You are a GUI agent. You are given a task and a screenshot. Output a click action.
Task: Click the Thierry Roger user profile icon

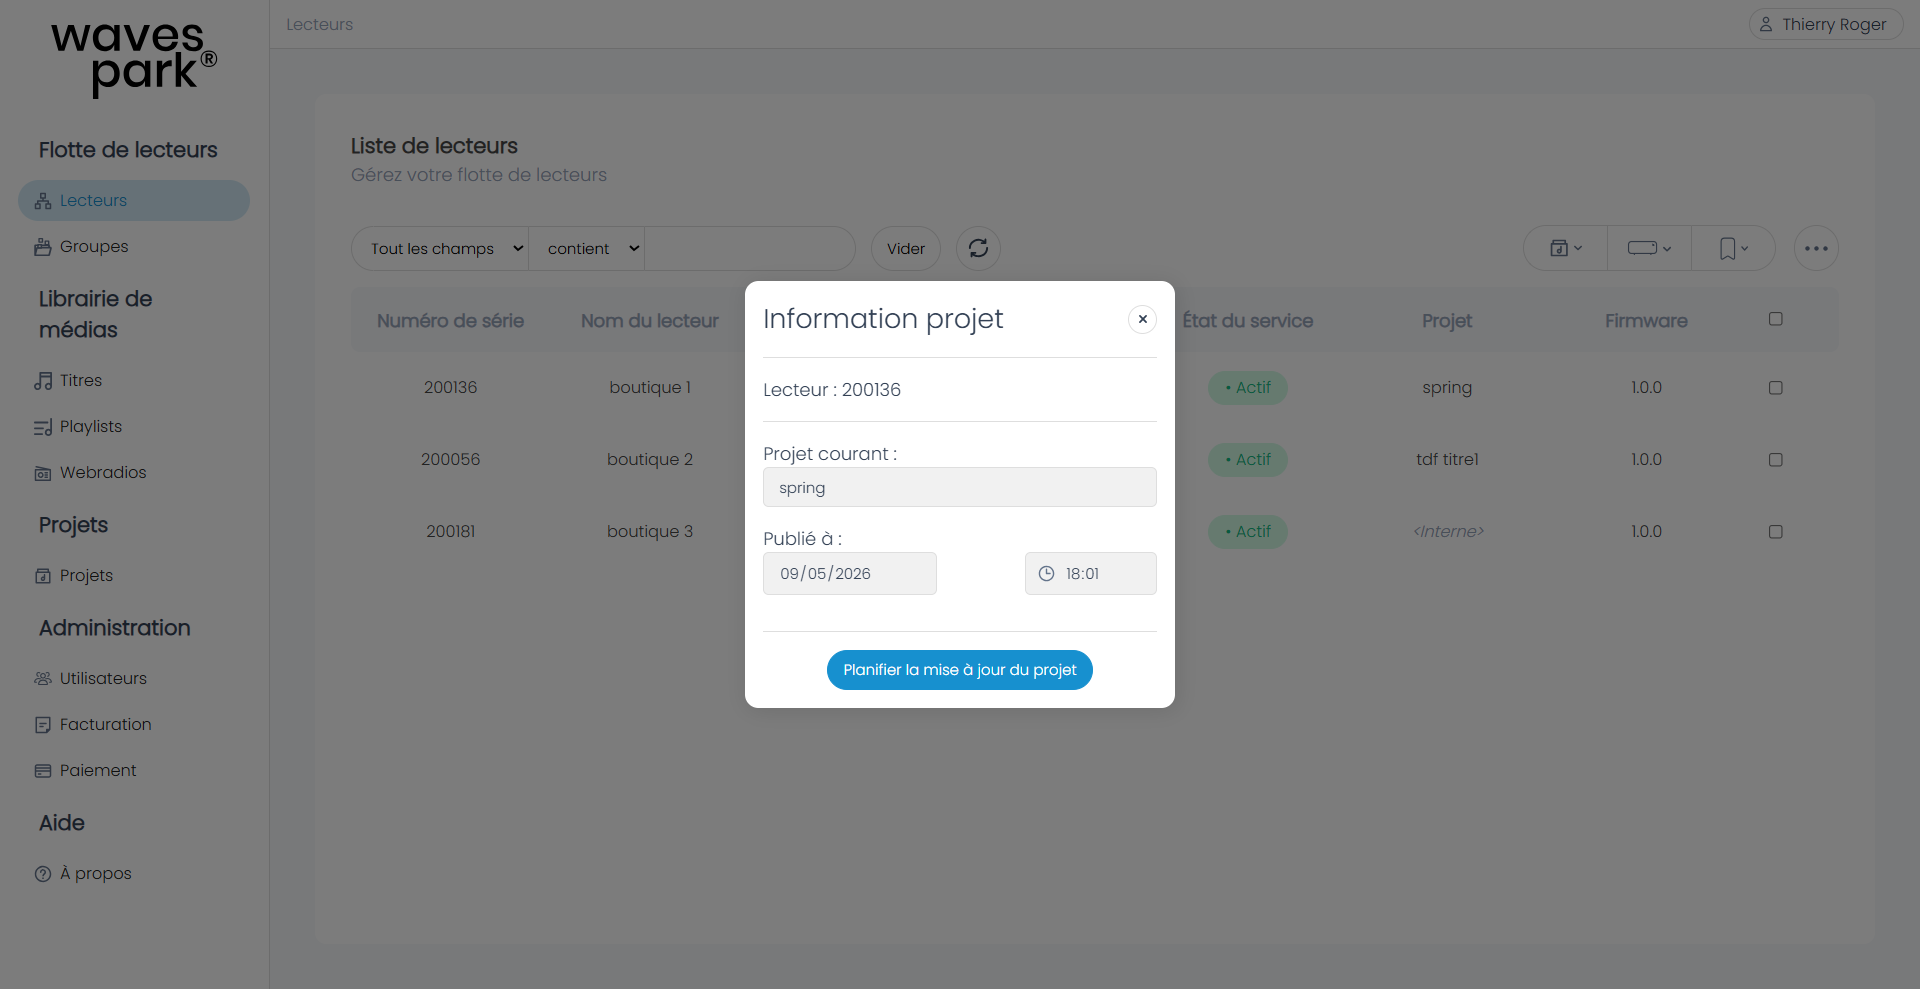pyautogui.click(x=1766, y=24)
